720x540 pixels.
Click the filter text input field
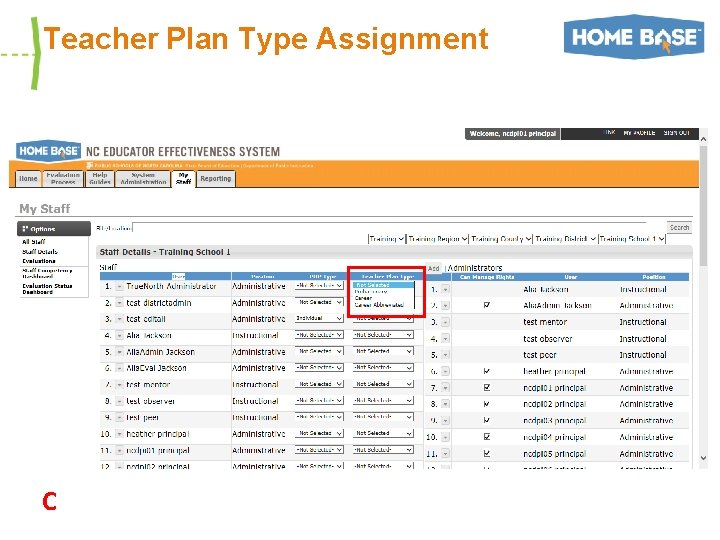tap(389, 227)
